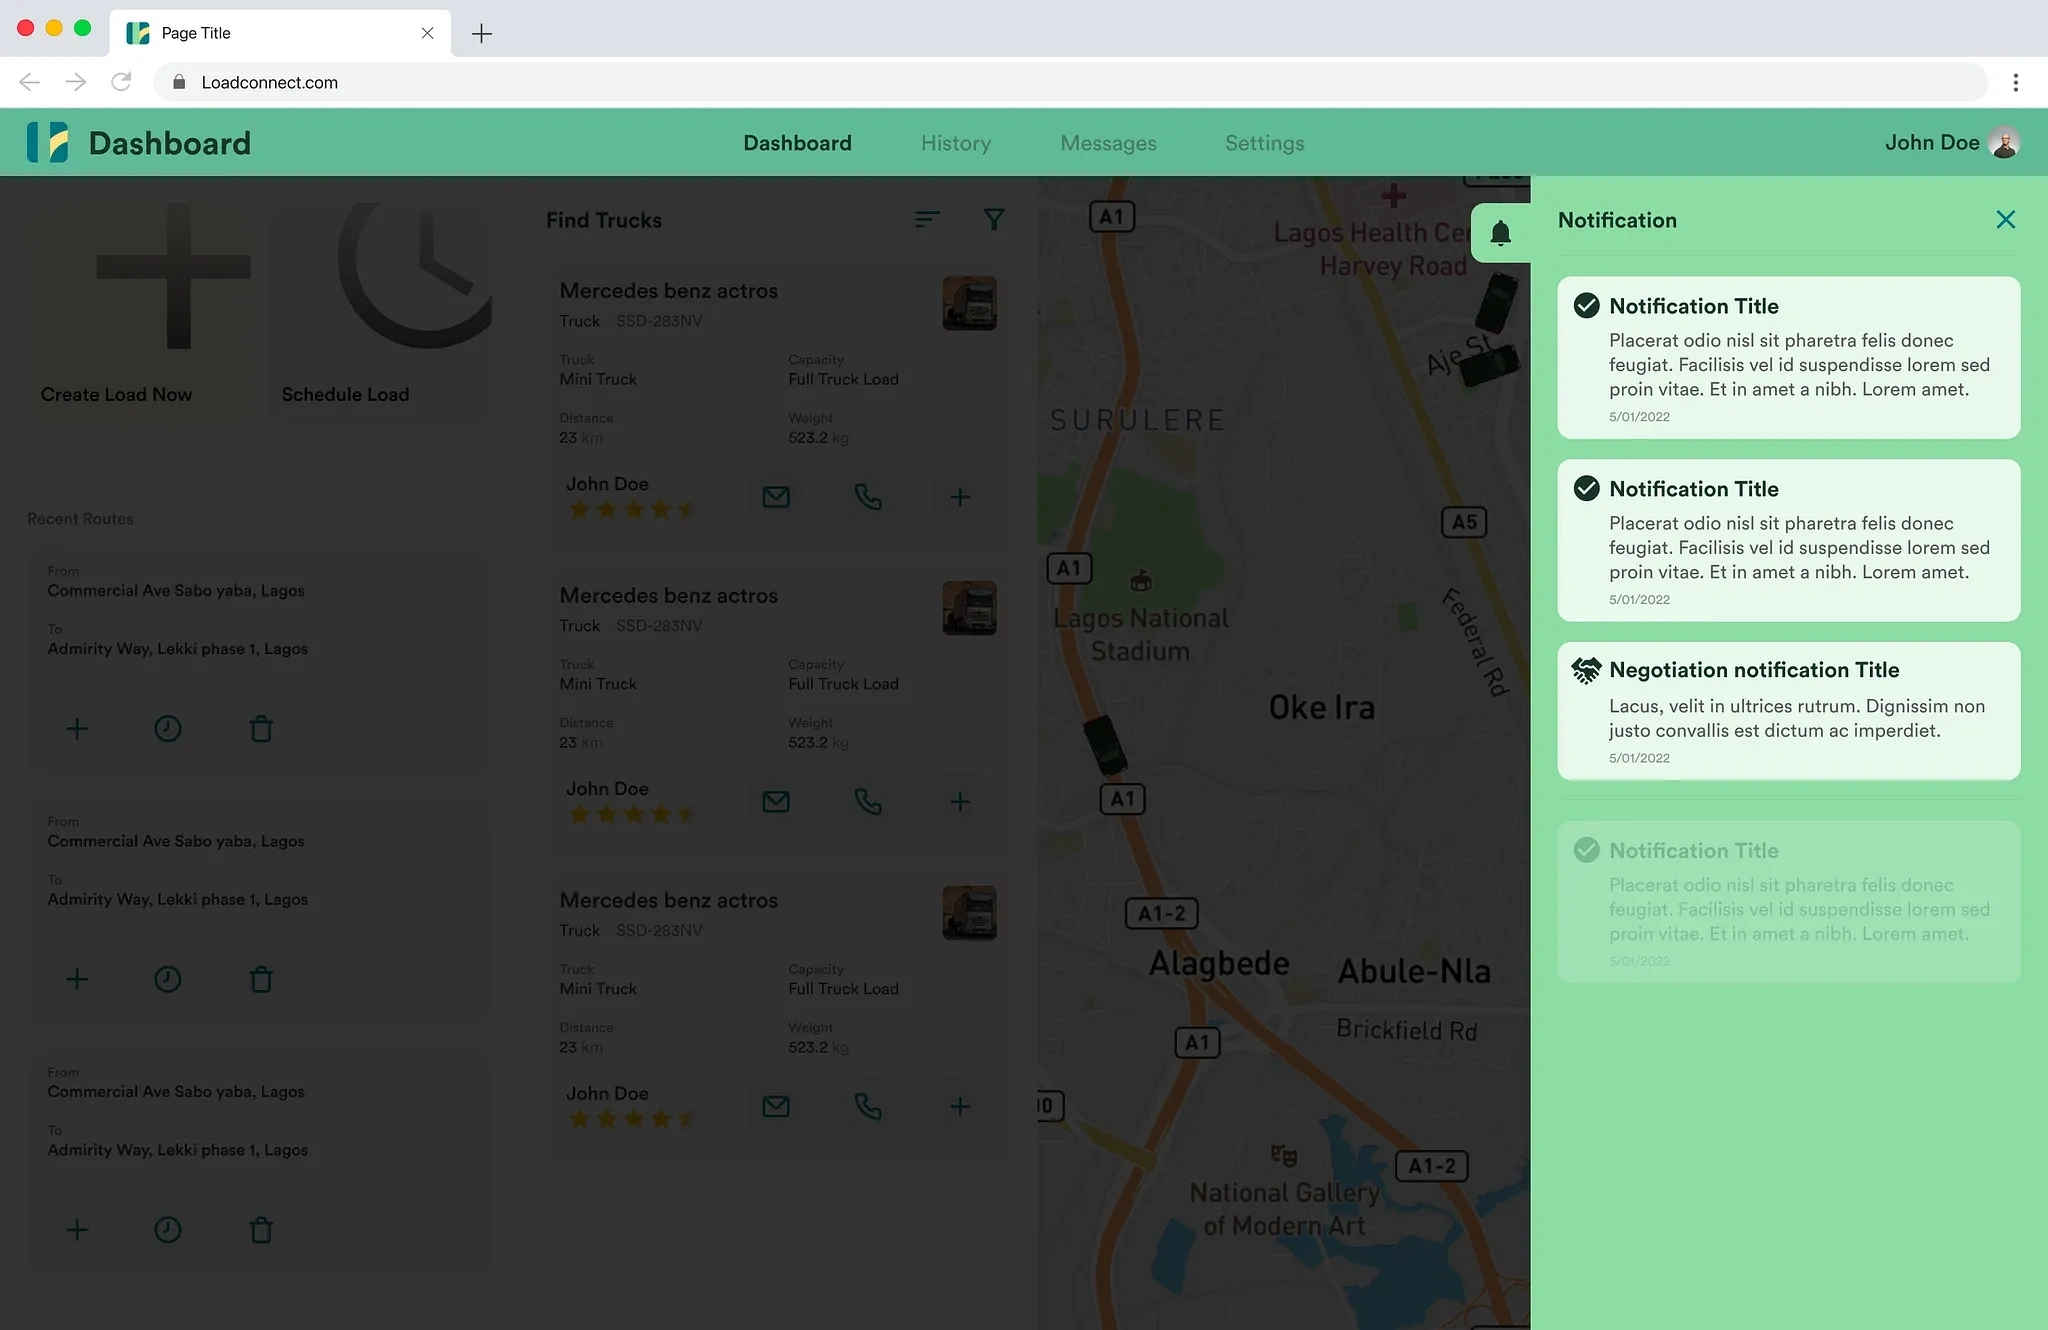Screen dimensions: 2048x1330
Task: Open the Find Trucks filter funnel
Action: [993, 220]
